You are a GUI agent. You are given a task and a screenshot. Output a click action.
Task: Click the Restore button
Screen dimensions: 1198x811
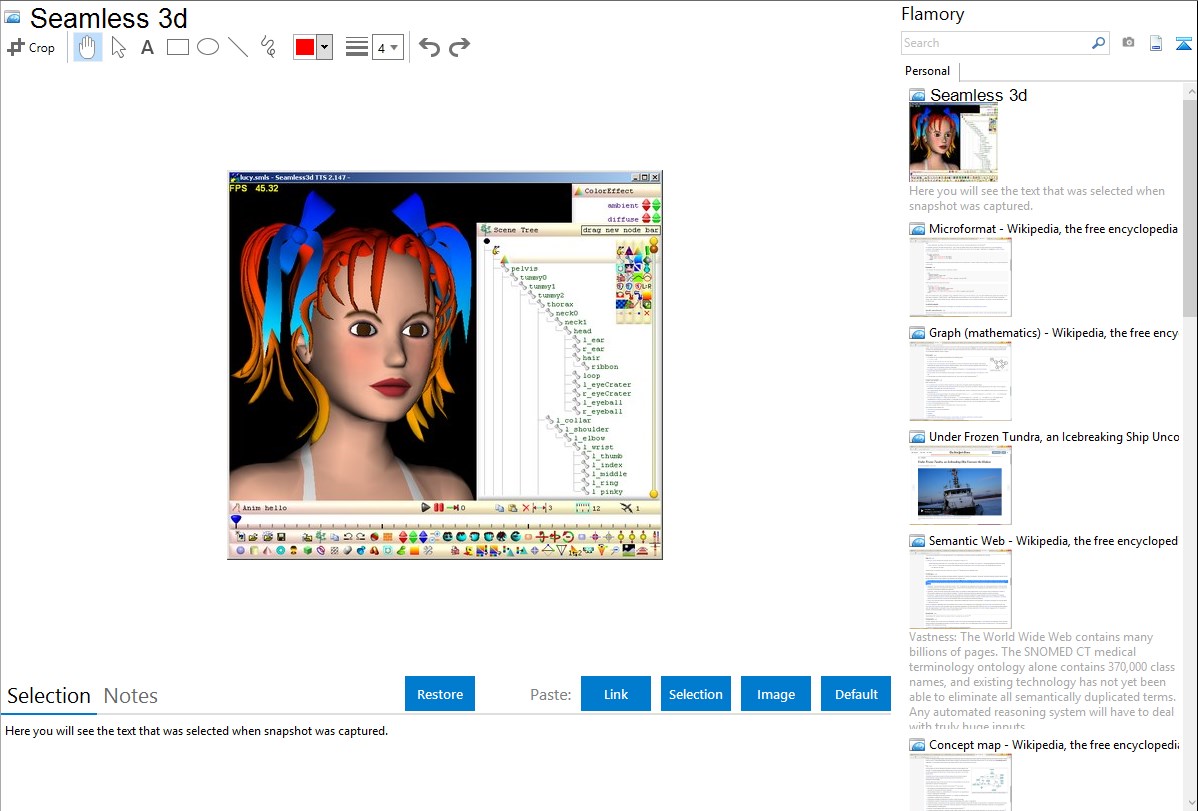click(440, 694)
